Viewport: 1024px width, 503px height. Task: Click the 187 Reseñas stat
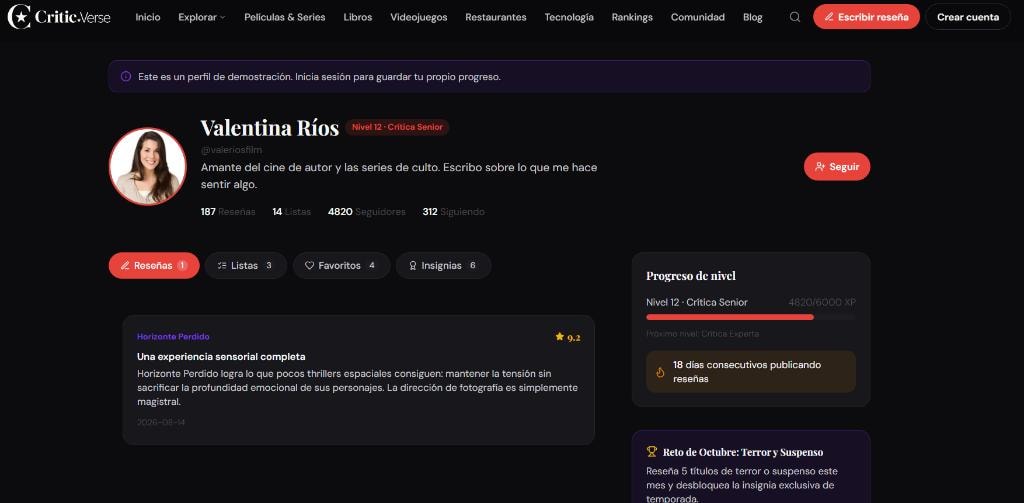[x=228, y=212]
